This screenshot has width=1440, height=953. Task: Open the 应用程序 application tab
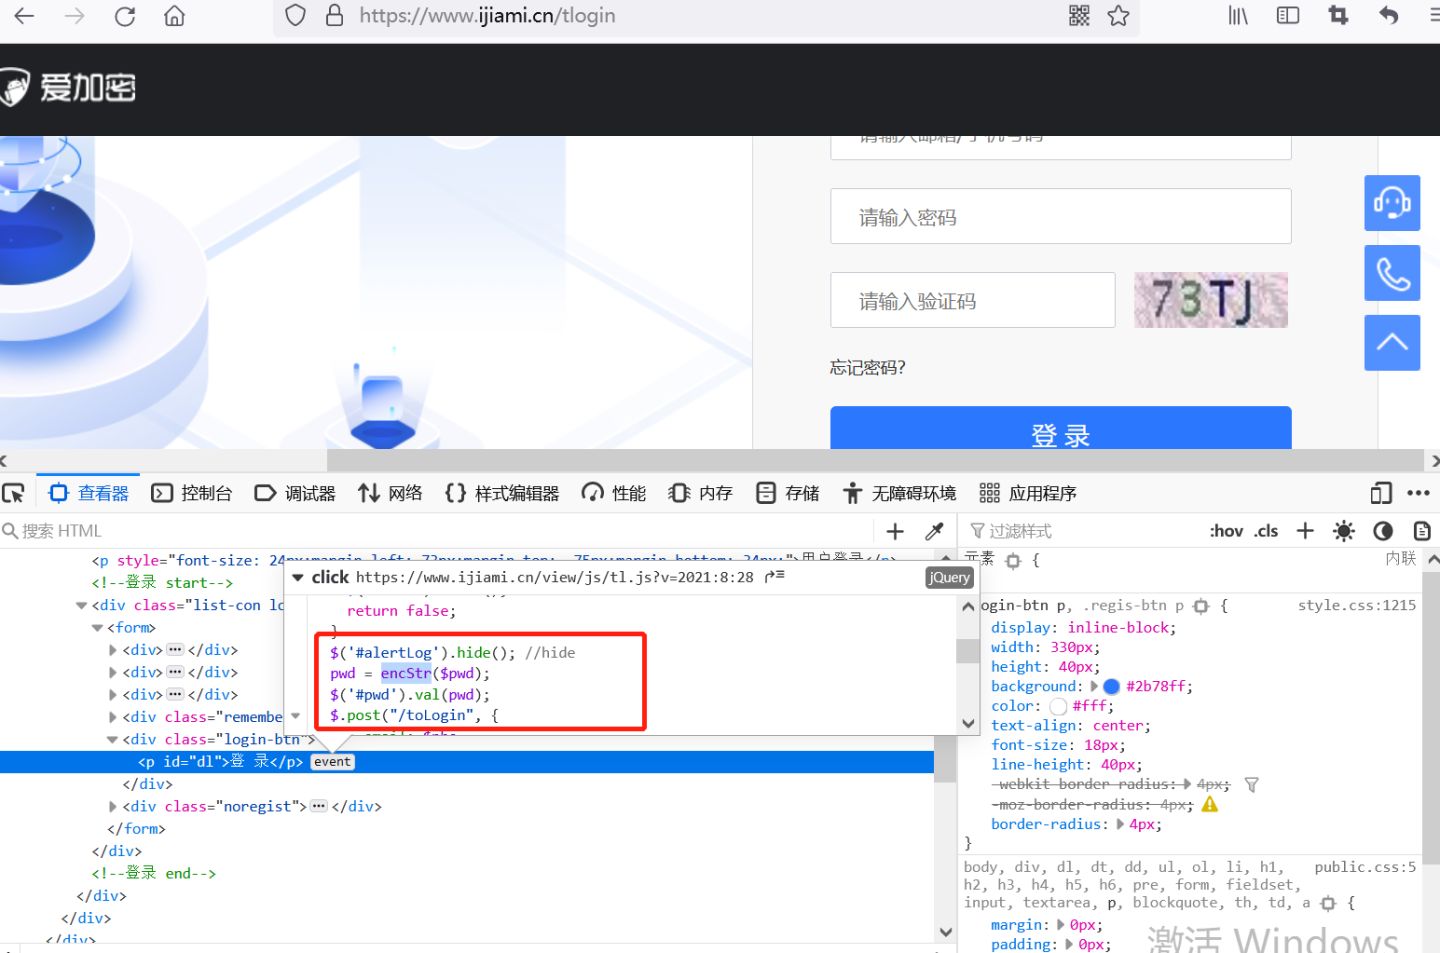tap(1028, 493)
